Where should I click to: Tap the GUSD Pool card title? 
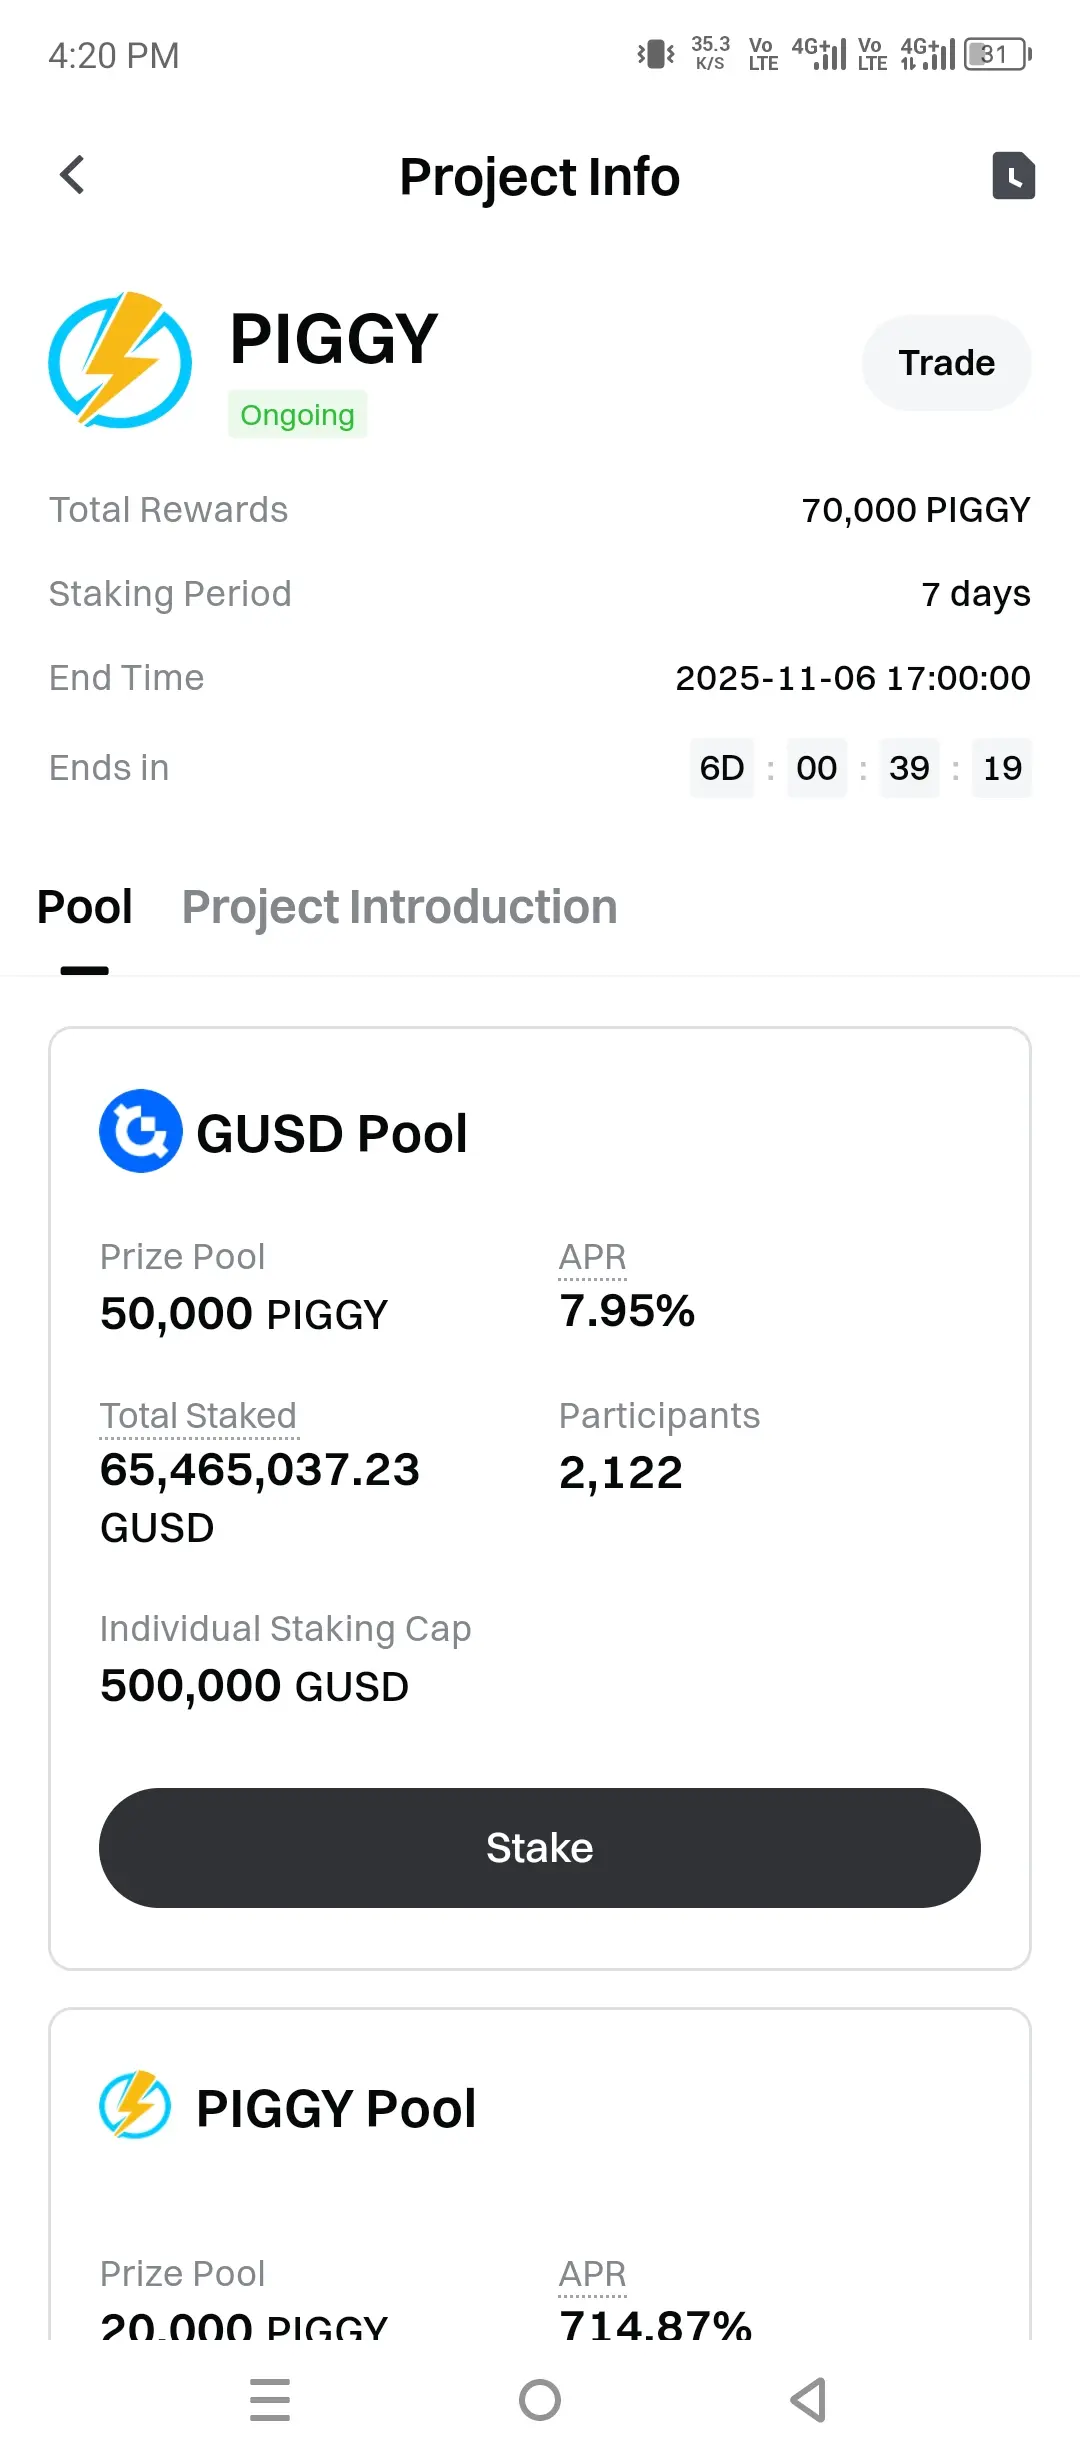pos(332,1134)
